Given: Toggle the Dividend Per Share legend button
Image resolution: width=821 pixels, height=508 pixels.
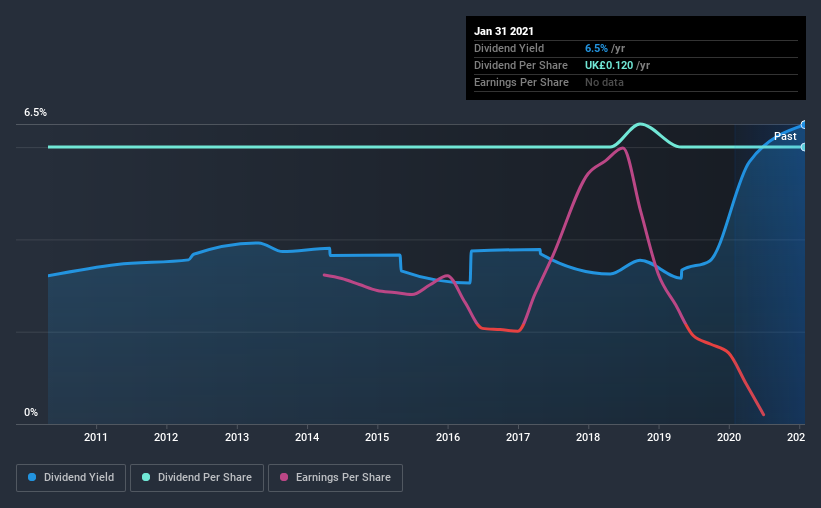Looking at the screenshot, I should (x=197, y=478).
